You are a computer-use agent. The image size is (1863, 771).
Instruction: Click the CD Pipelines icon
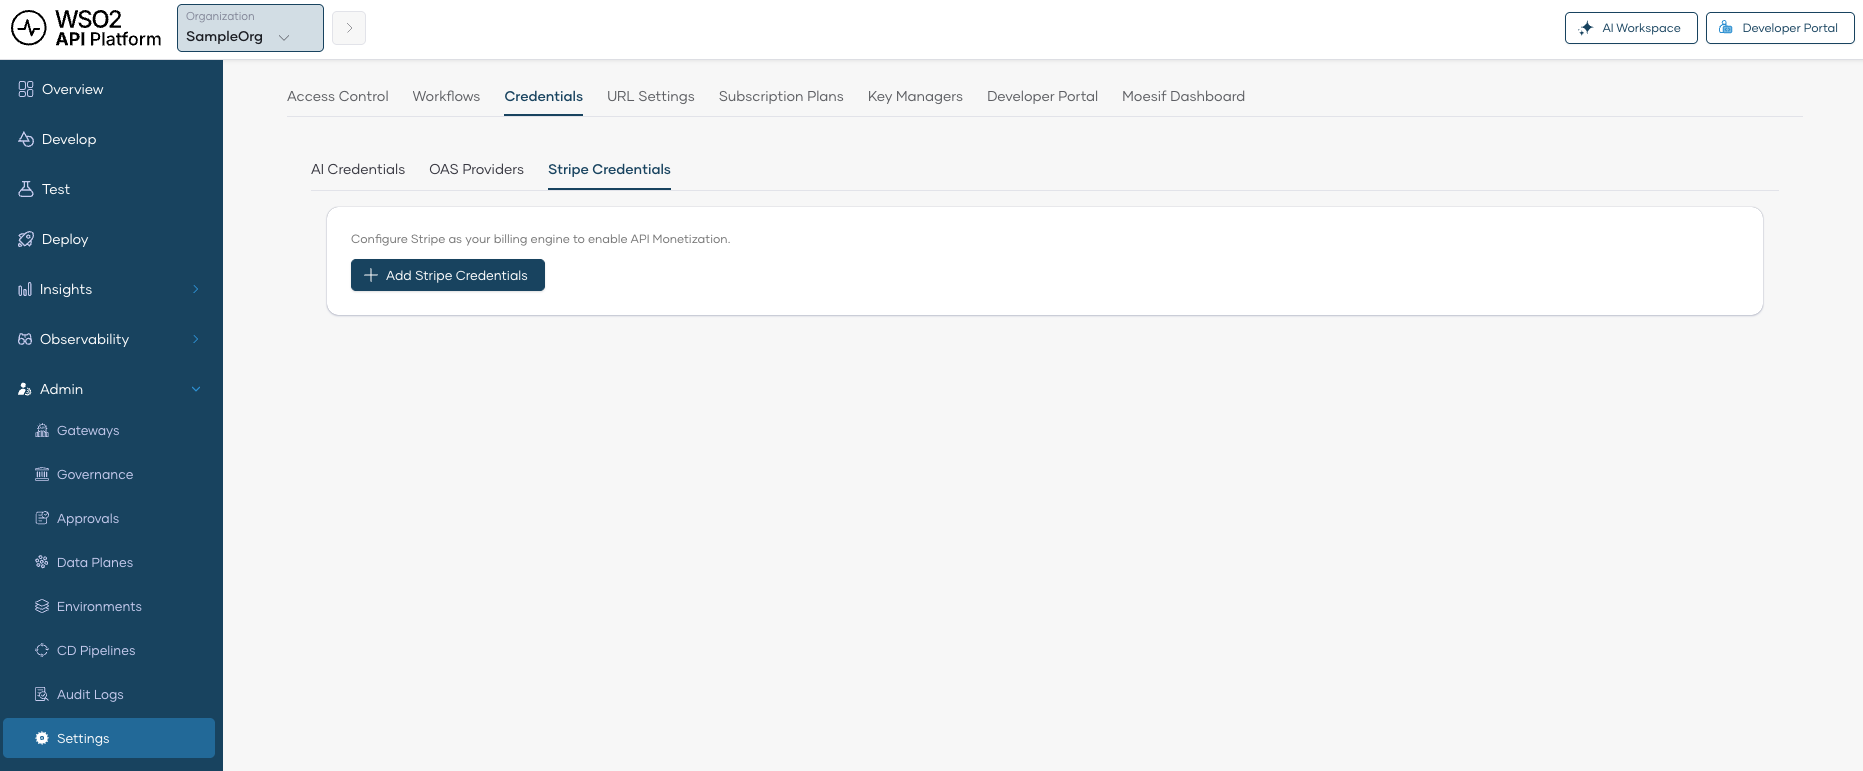pyautogui.click(x=42, y=651)
